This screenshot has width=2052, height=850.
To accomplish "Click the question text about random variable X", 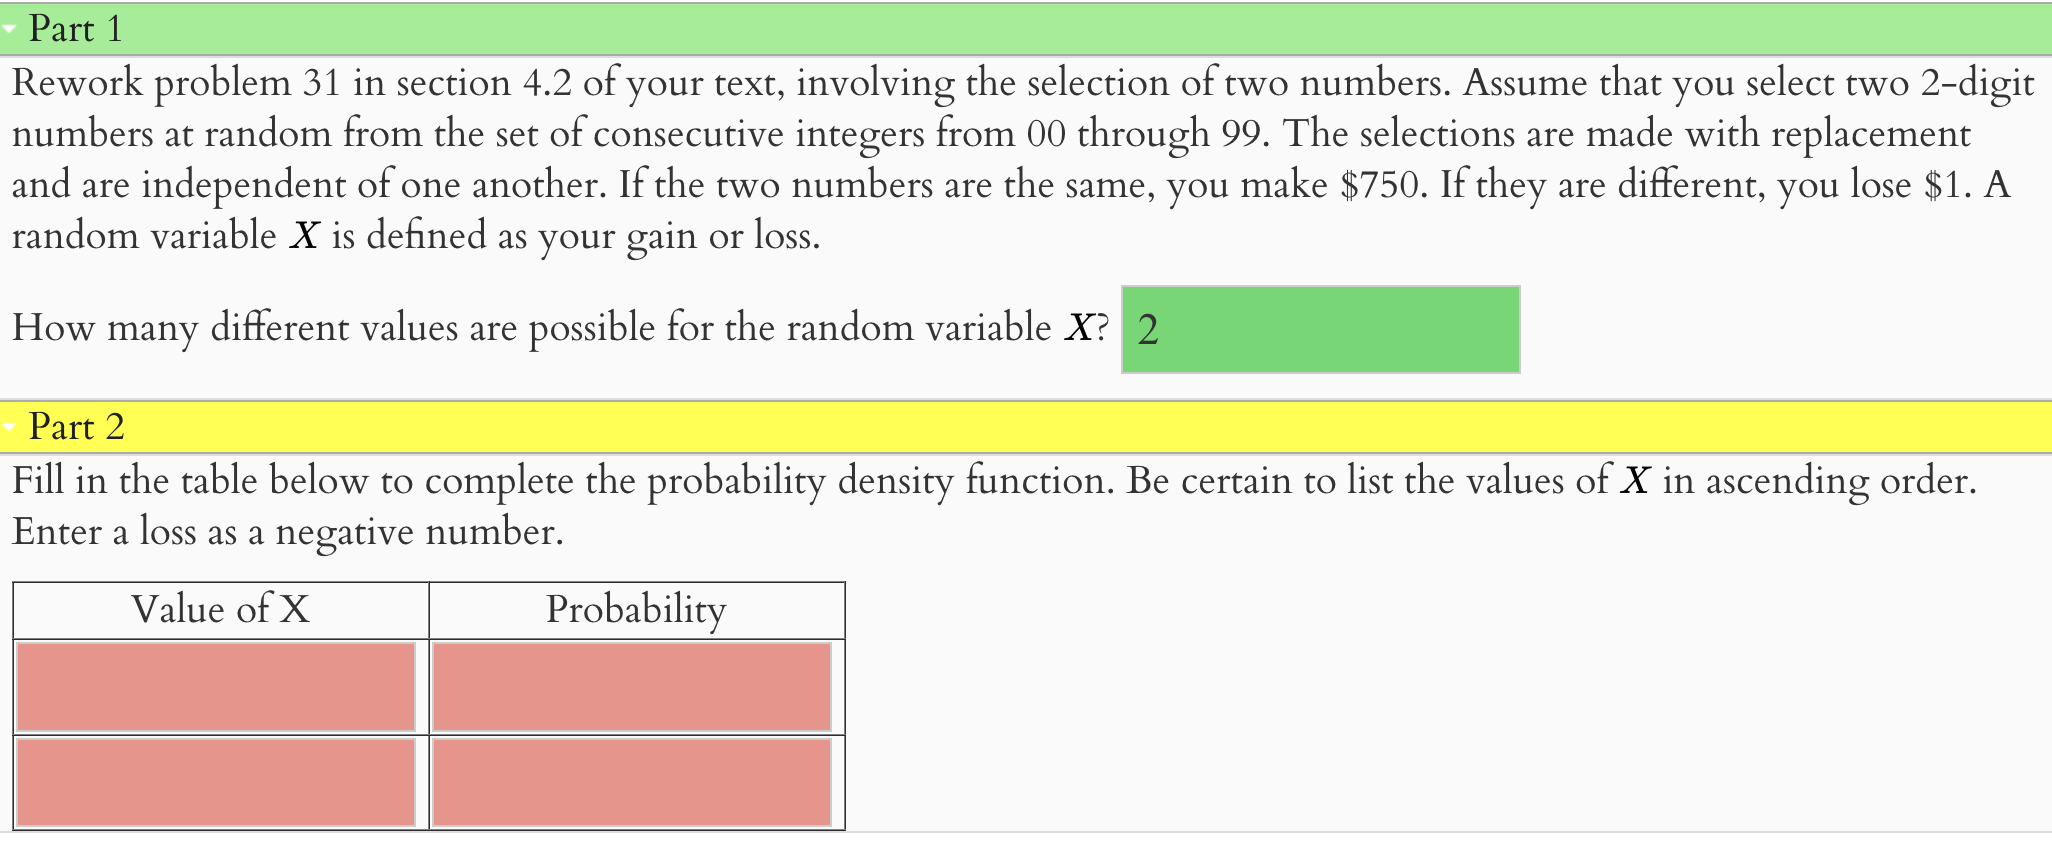I will (560, 328).
